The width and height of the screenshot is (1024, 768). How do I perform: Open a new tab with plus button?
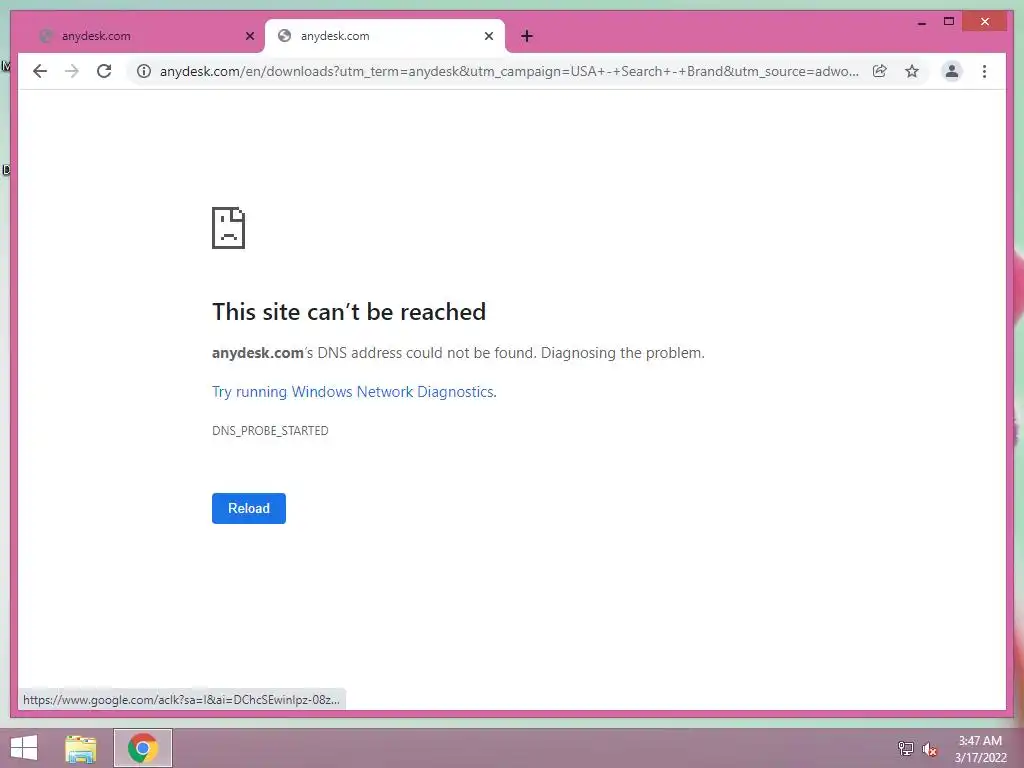point(527,37)
